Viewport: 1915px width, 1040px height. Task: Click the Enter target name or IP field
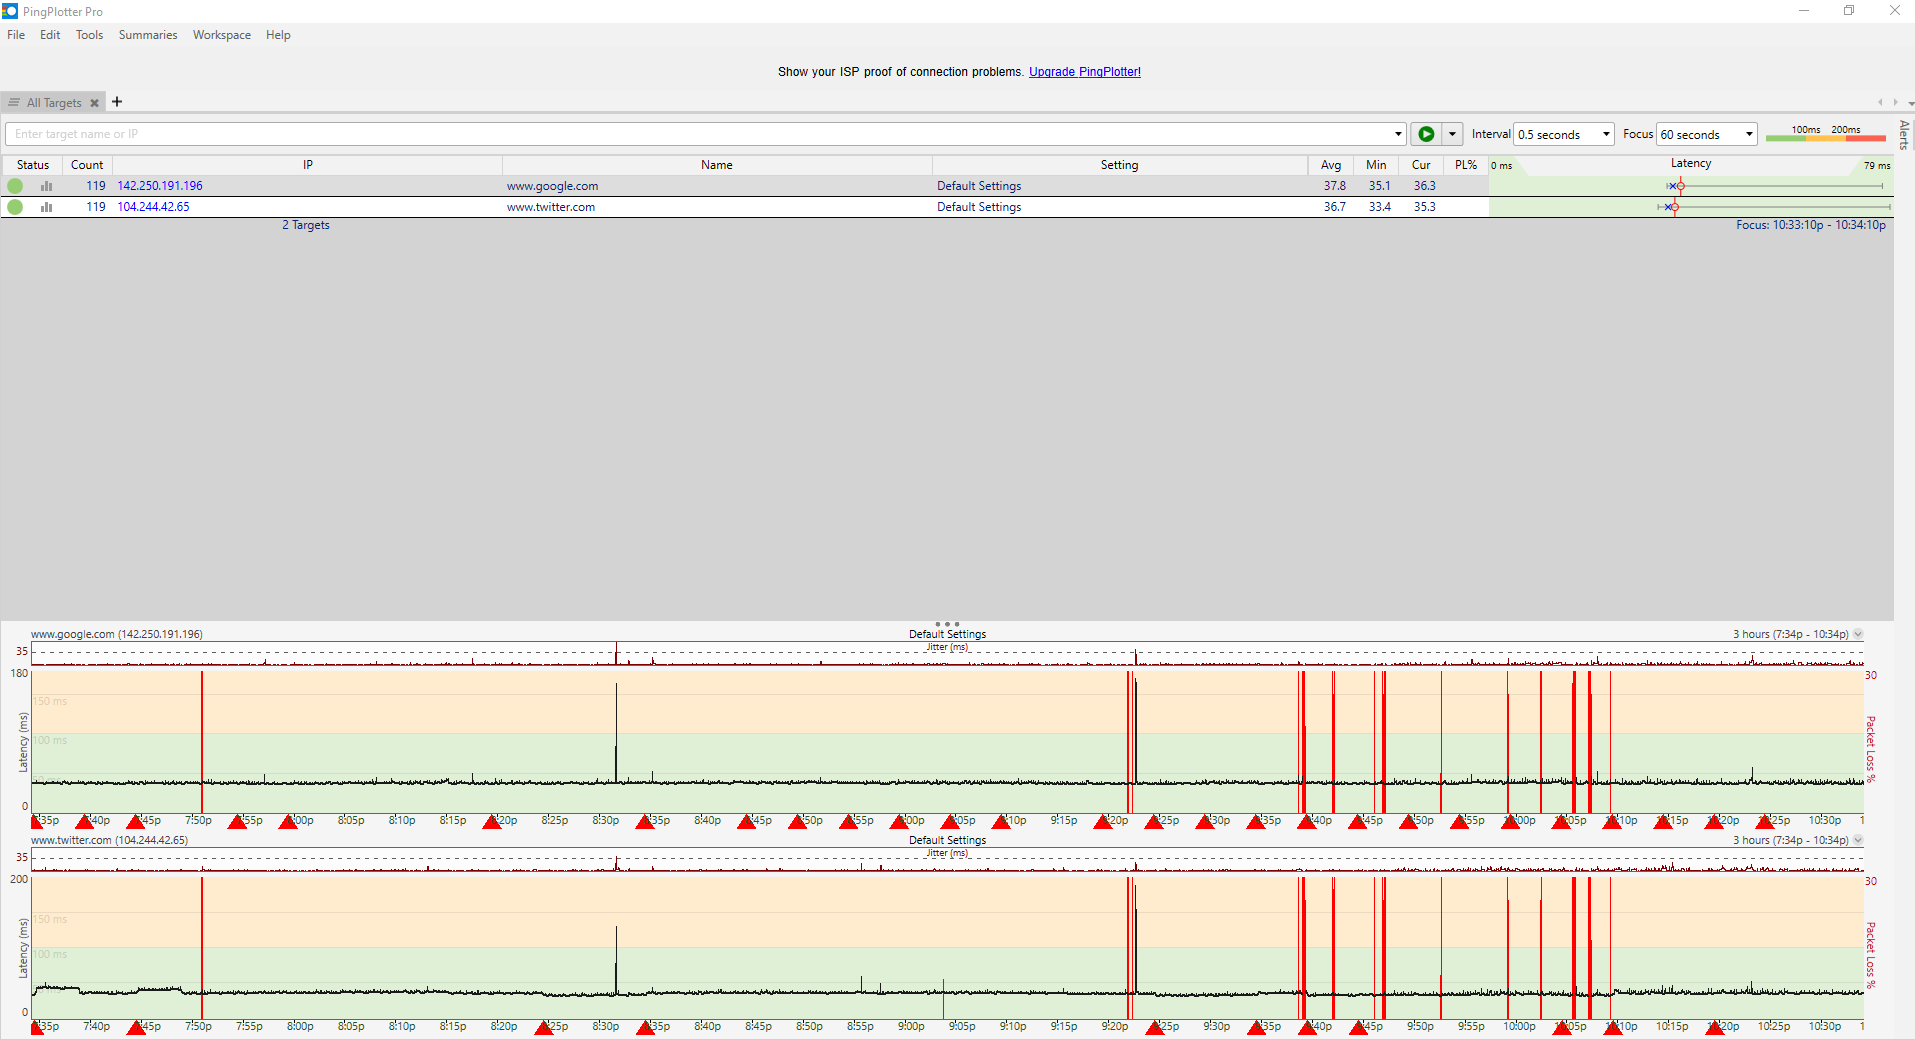point(700,134)
